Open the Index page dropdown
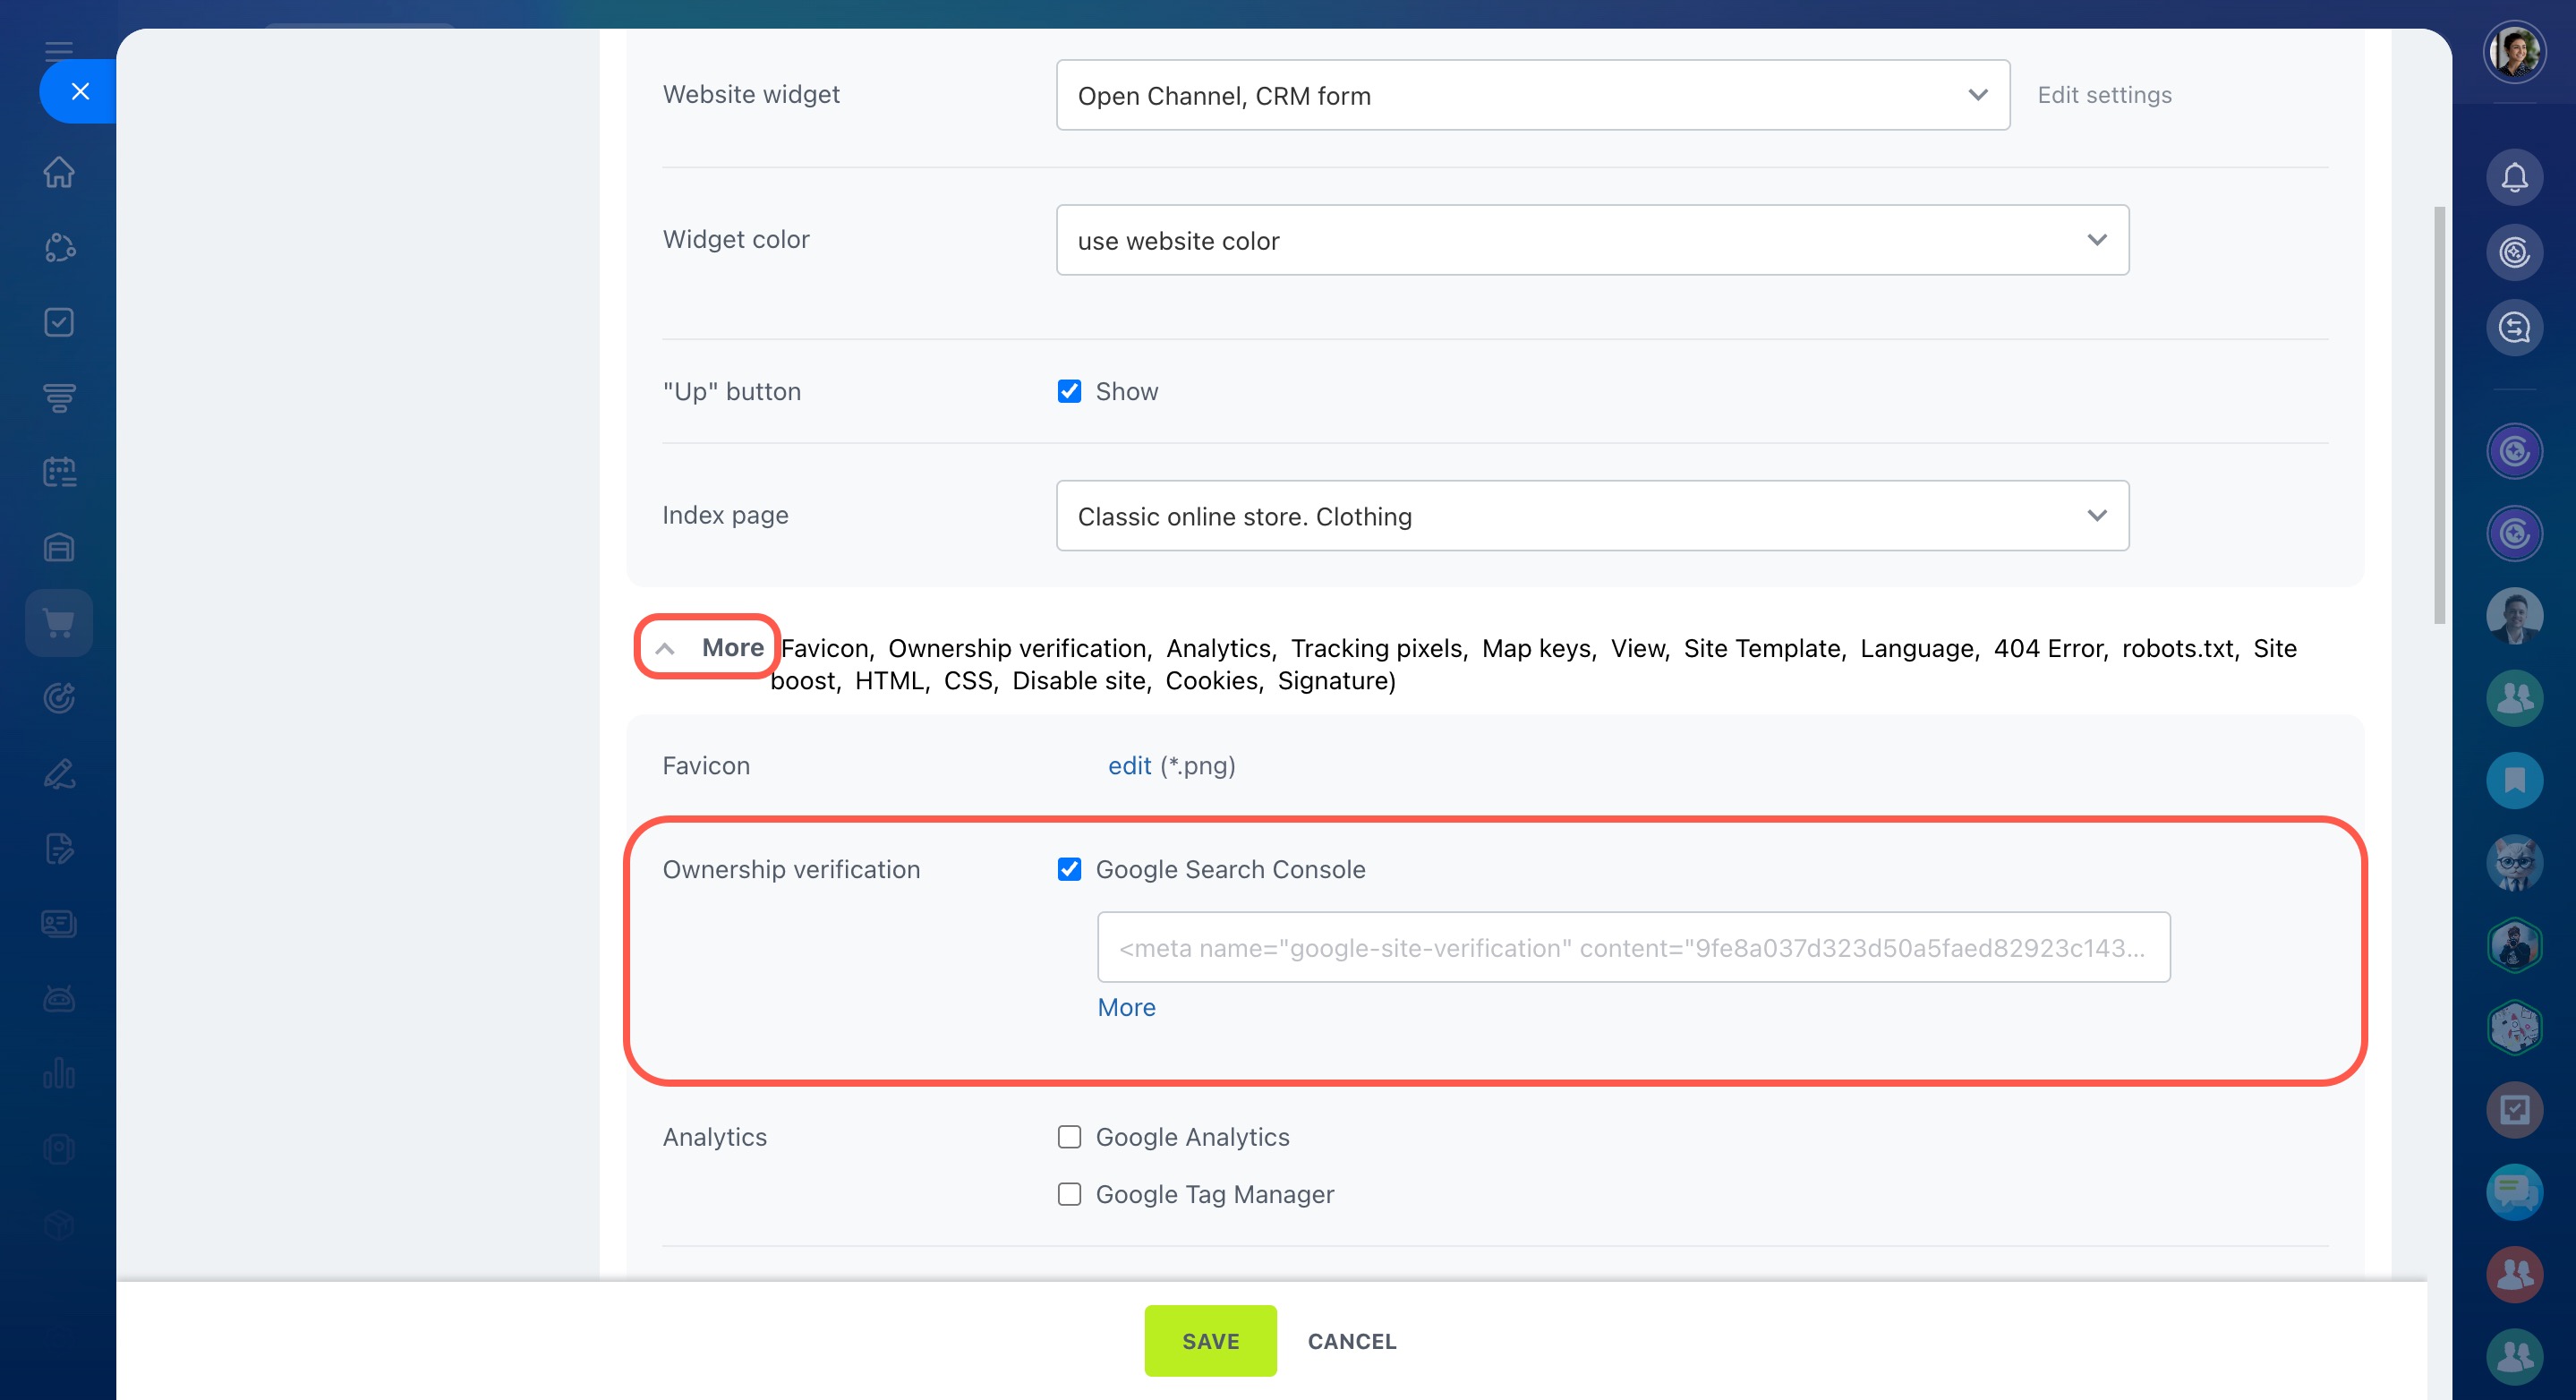Image resolution: width=2576 pixels, height=1400 pixels. coord(1592,516)
